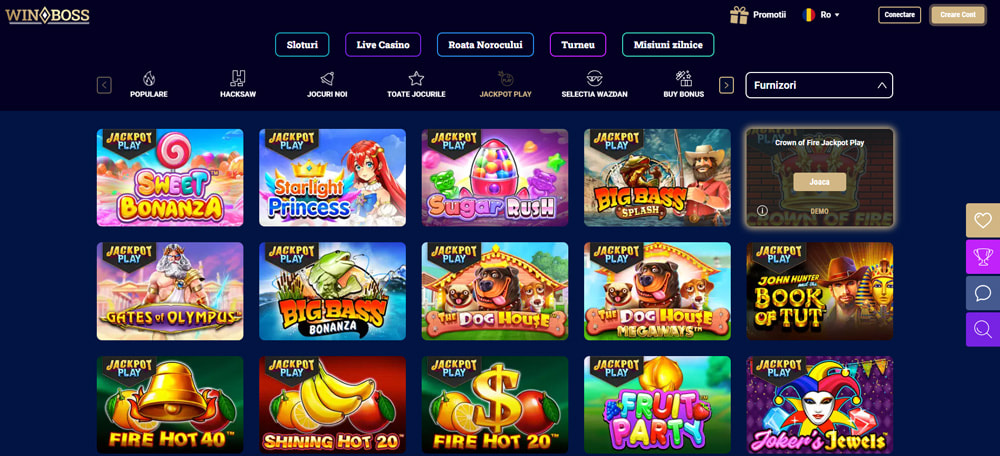Open the Gates of Olympus game thumbnail

click(170, 291)
